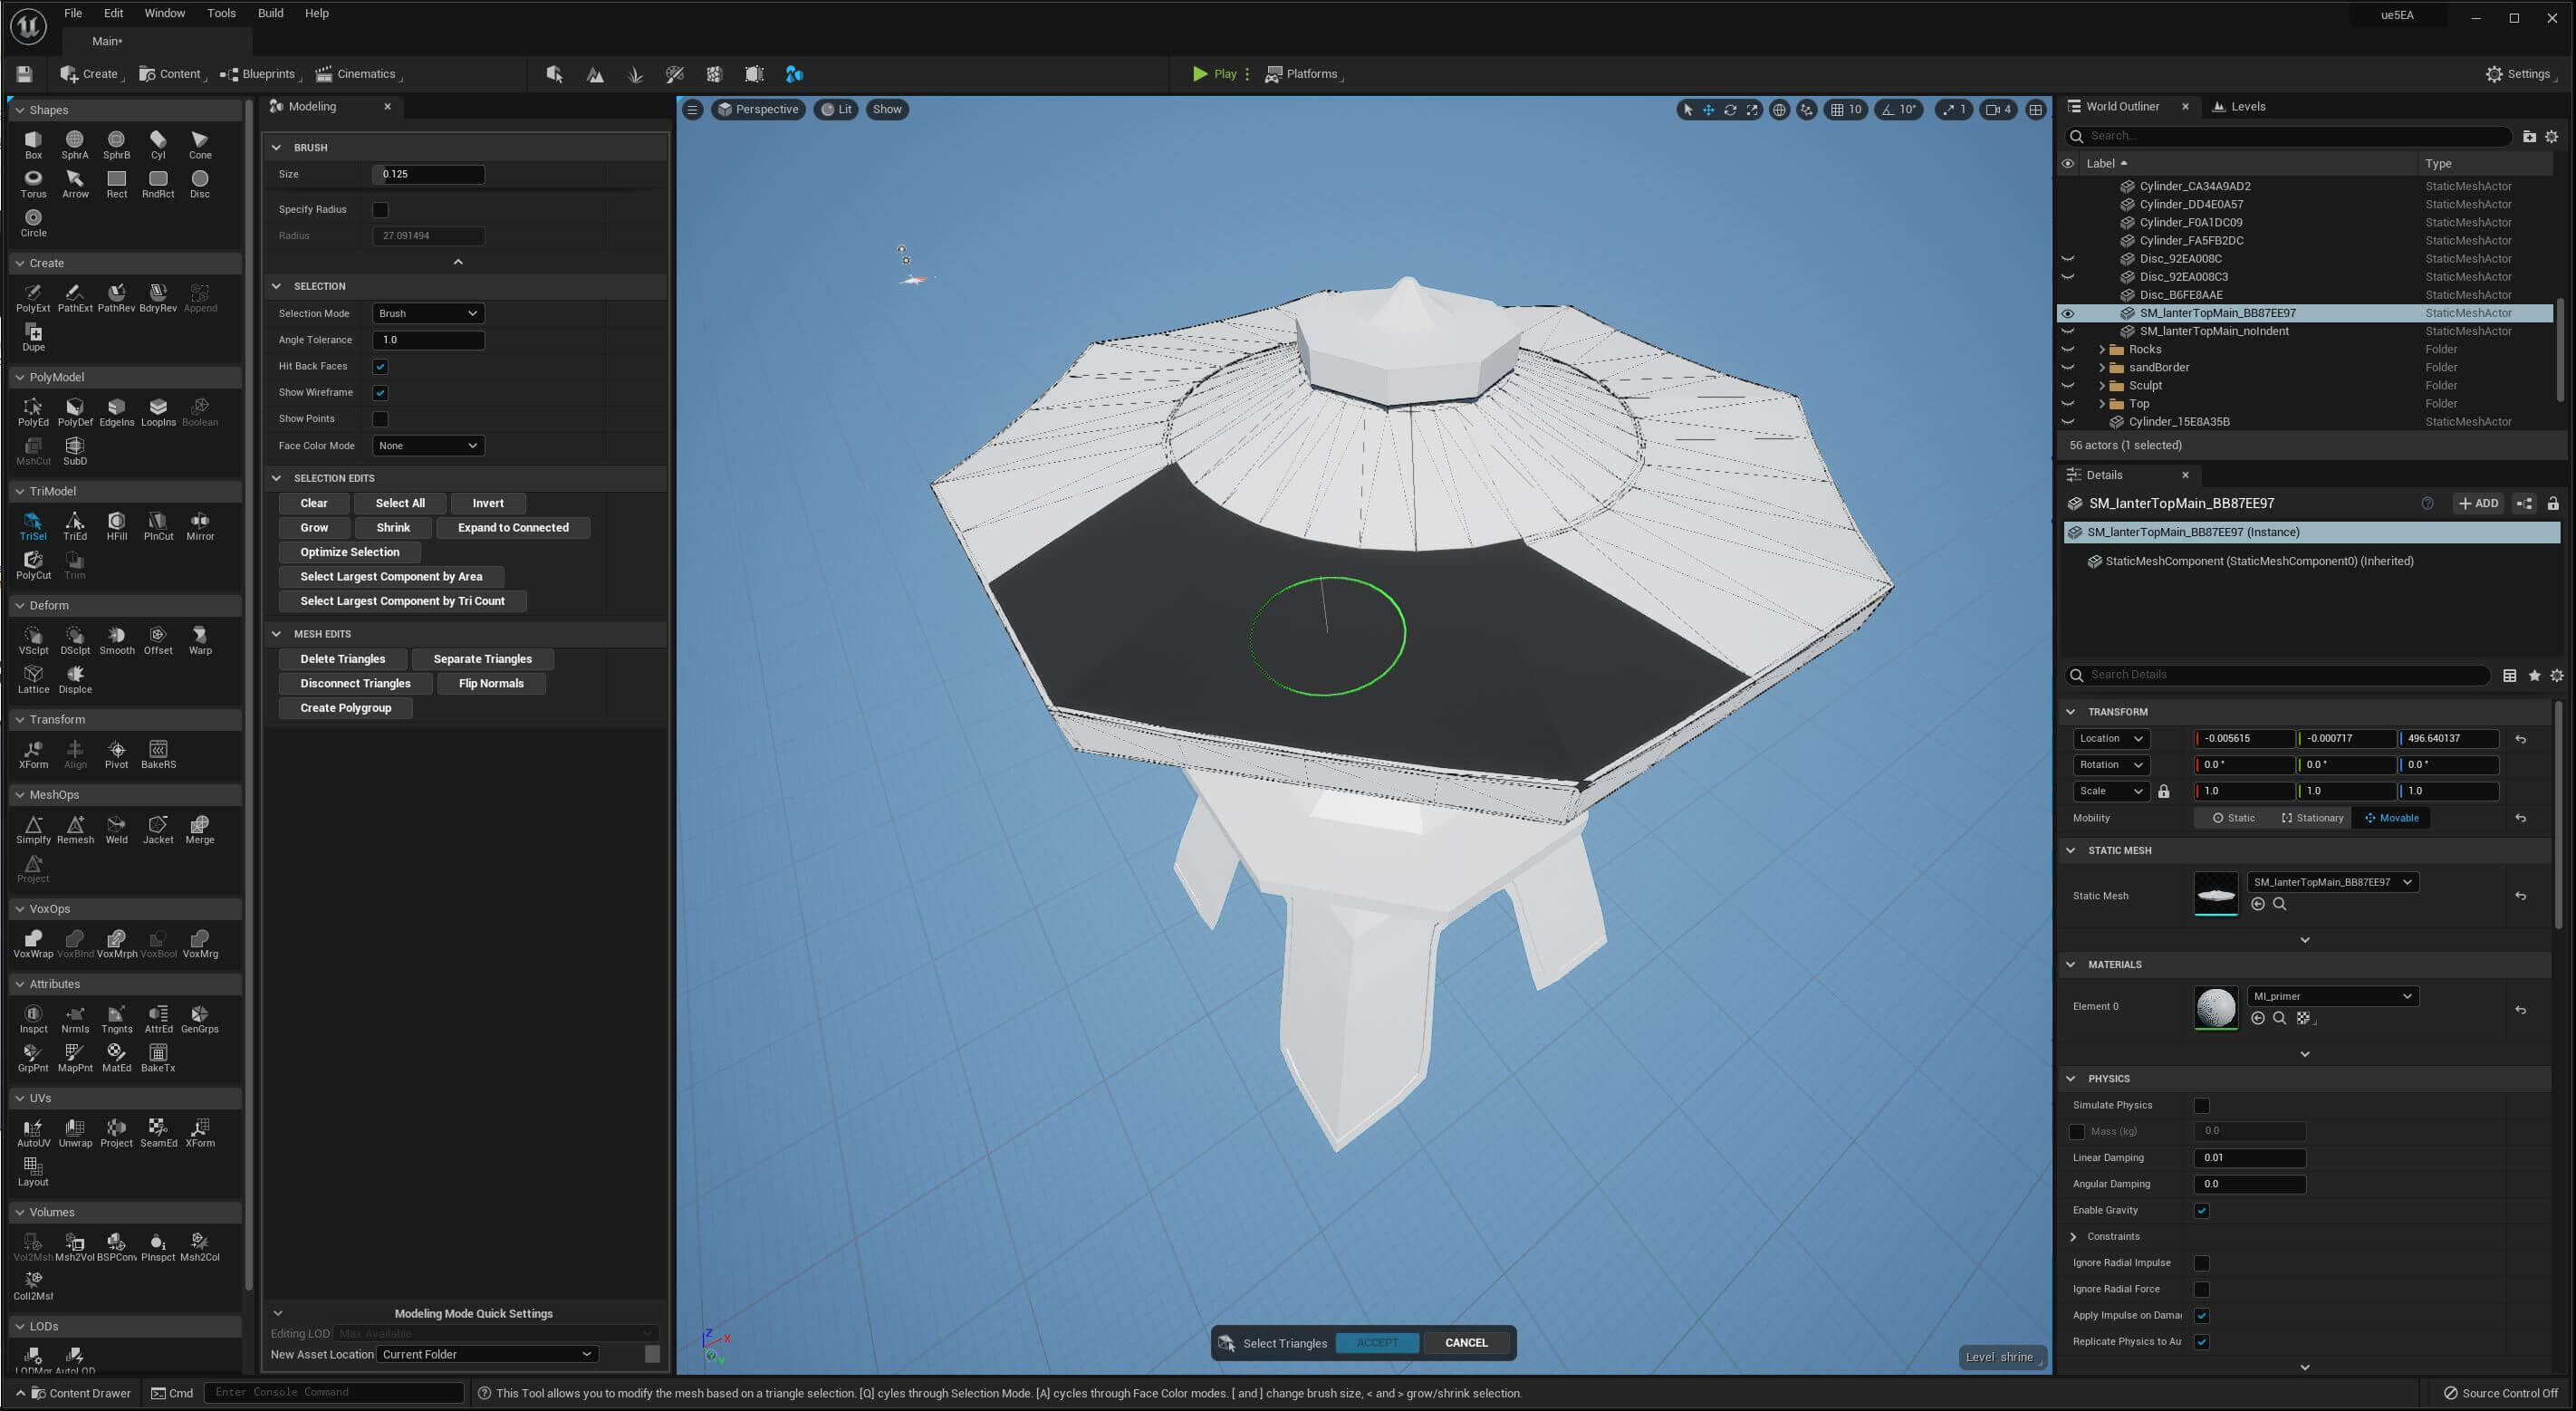Select the Lattice deform tool
This screenshot has height=1411, width=2576.
(x=33, y=676)
